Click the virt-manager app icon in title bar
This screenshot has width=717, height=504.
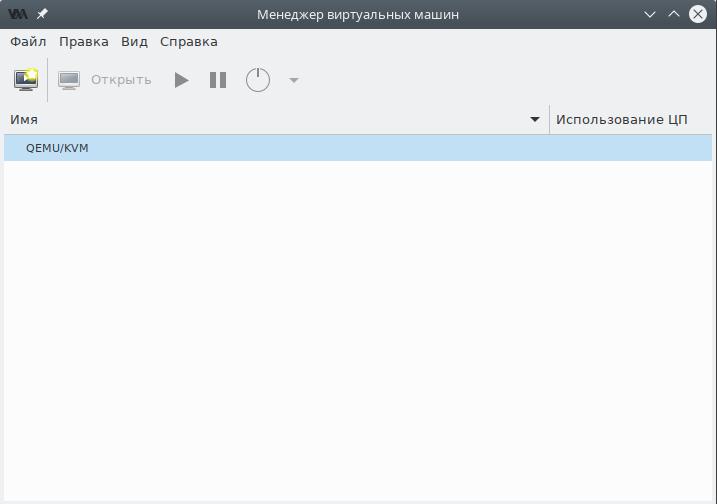point(18,14)
